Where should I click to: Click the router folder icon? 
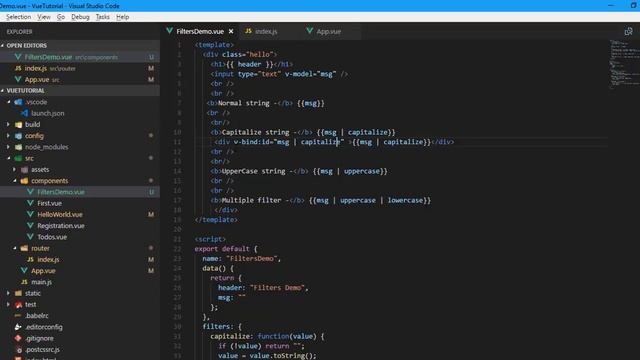click(24, 248)
